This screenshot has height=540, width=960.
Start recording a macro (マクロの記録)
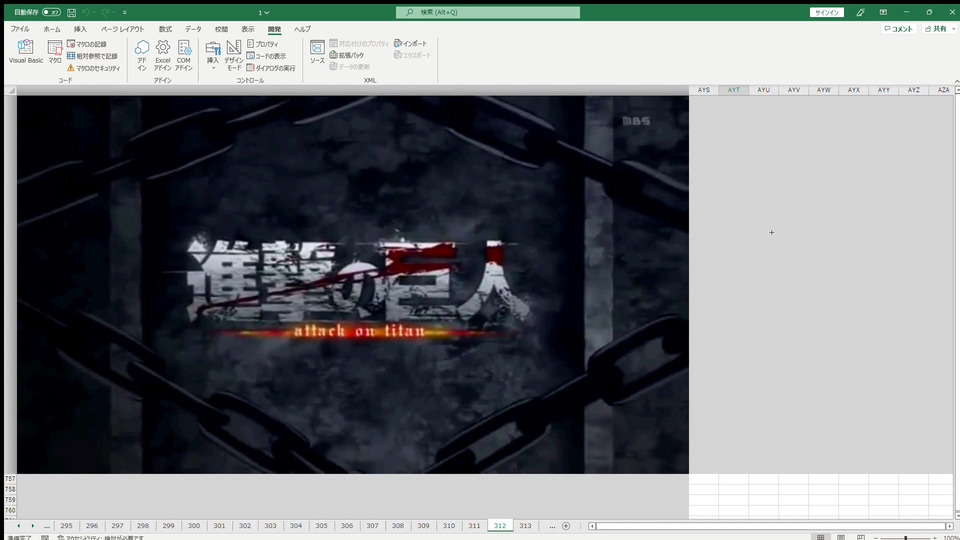(x=86, y=44)
